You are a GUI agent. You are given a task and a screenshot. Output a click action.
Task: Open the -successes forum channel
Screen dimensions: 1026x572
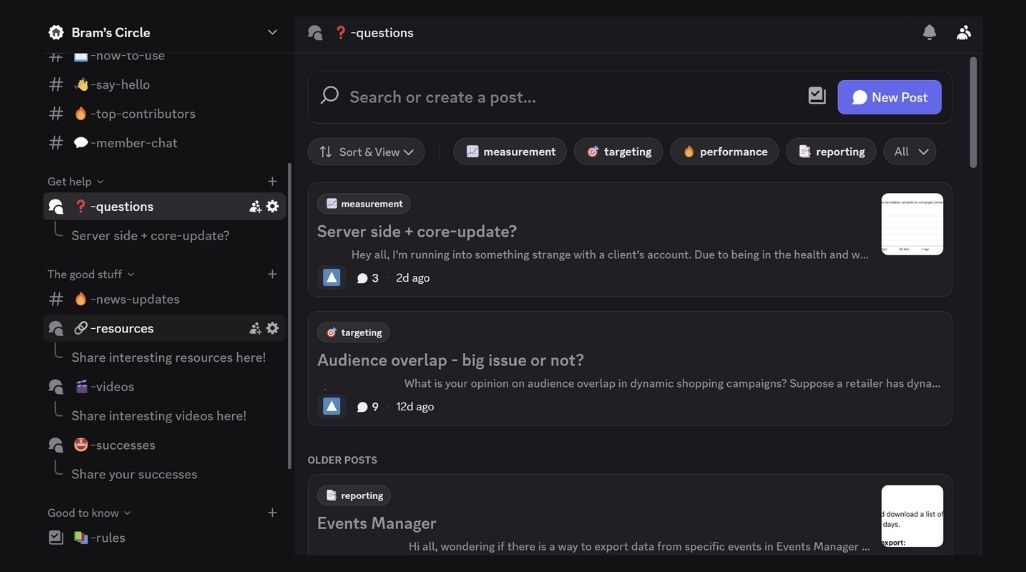pos(164,445)
